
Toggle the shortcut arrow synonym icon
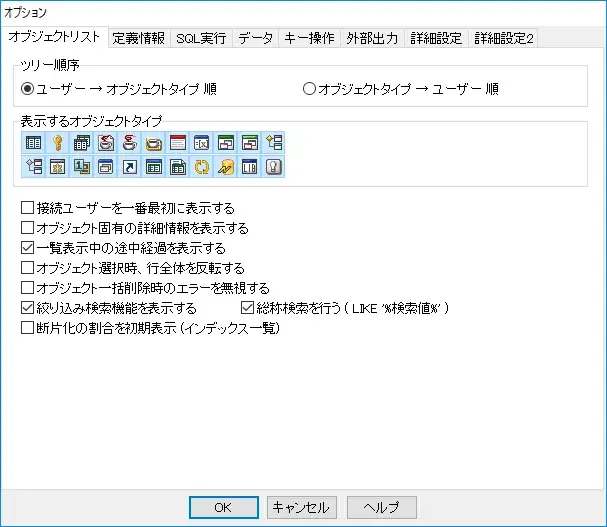[x=129, y=167]
